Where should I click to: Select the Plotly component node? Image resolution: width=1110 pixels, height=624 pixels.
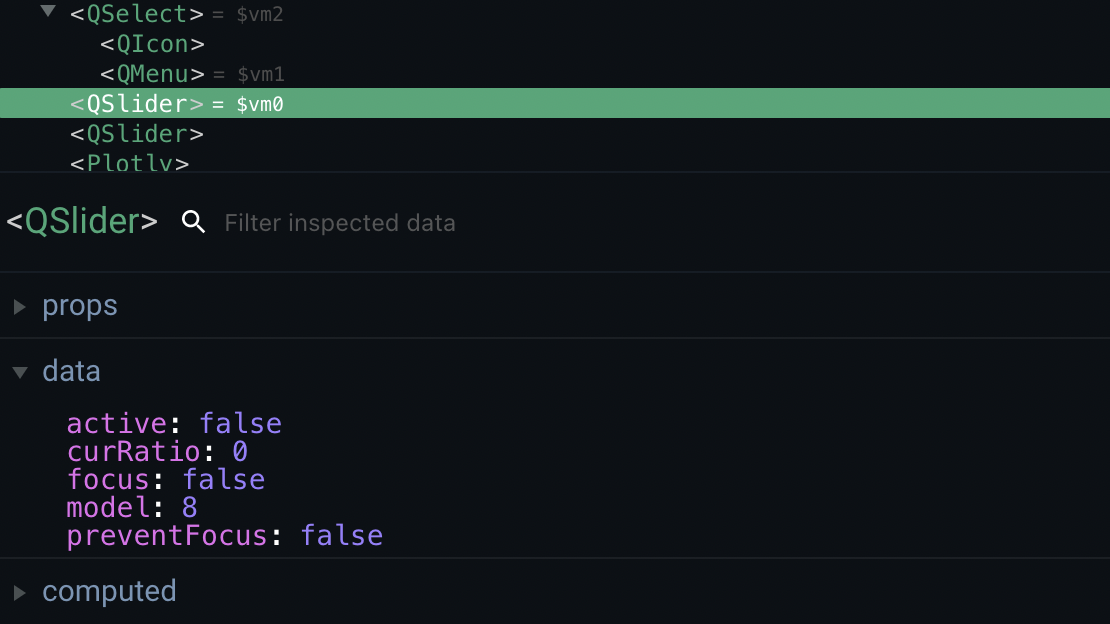pyautogui.click(x=130, y=163)
